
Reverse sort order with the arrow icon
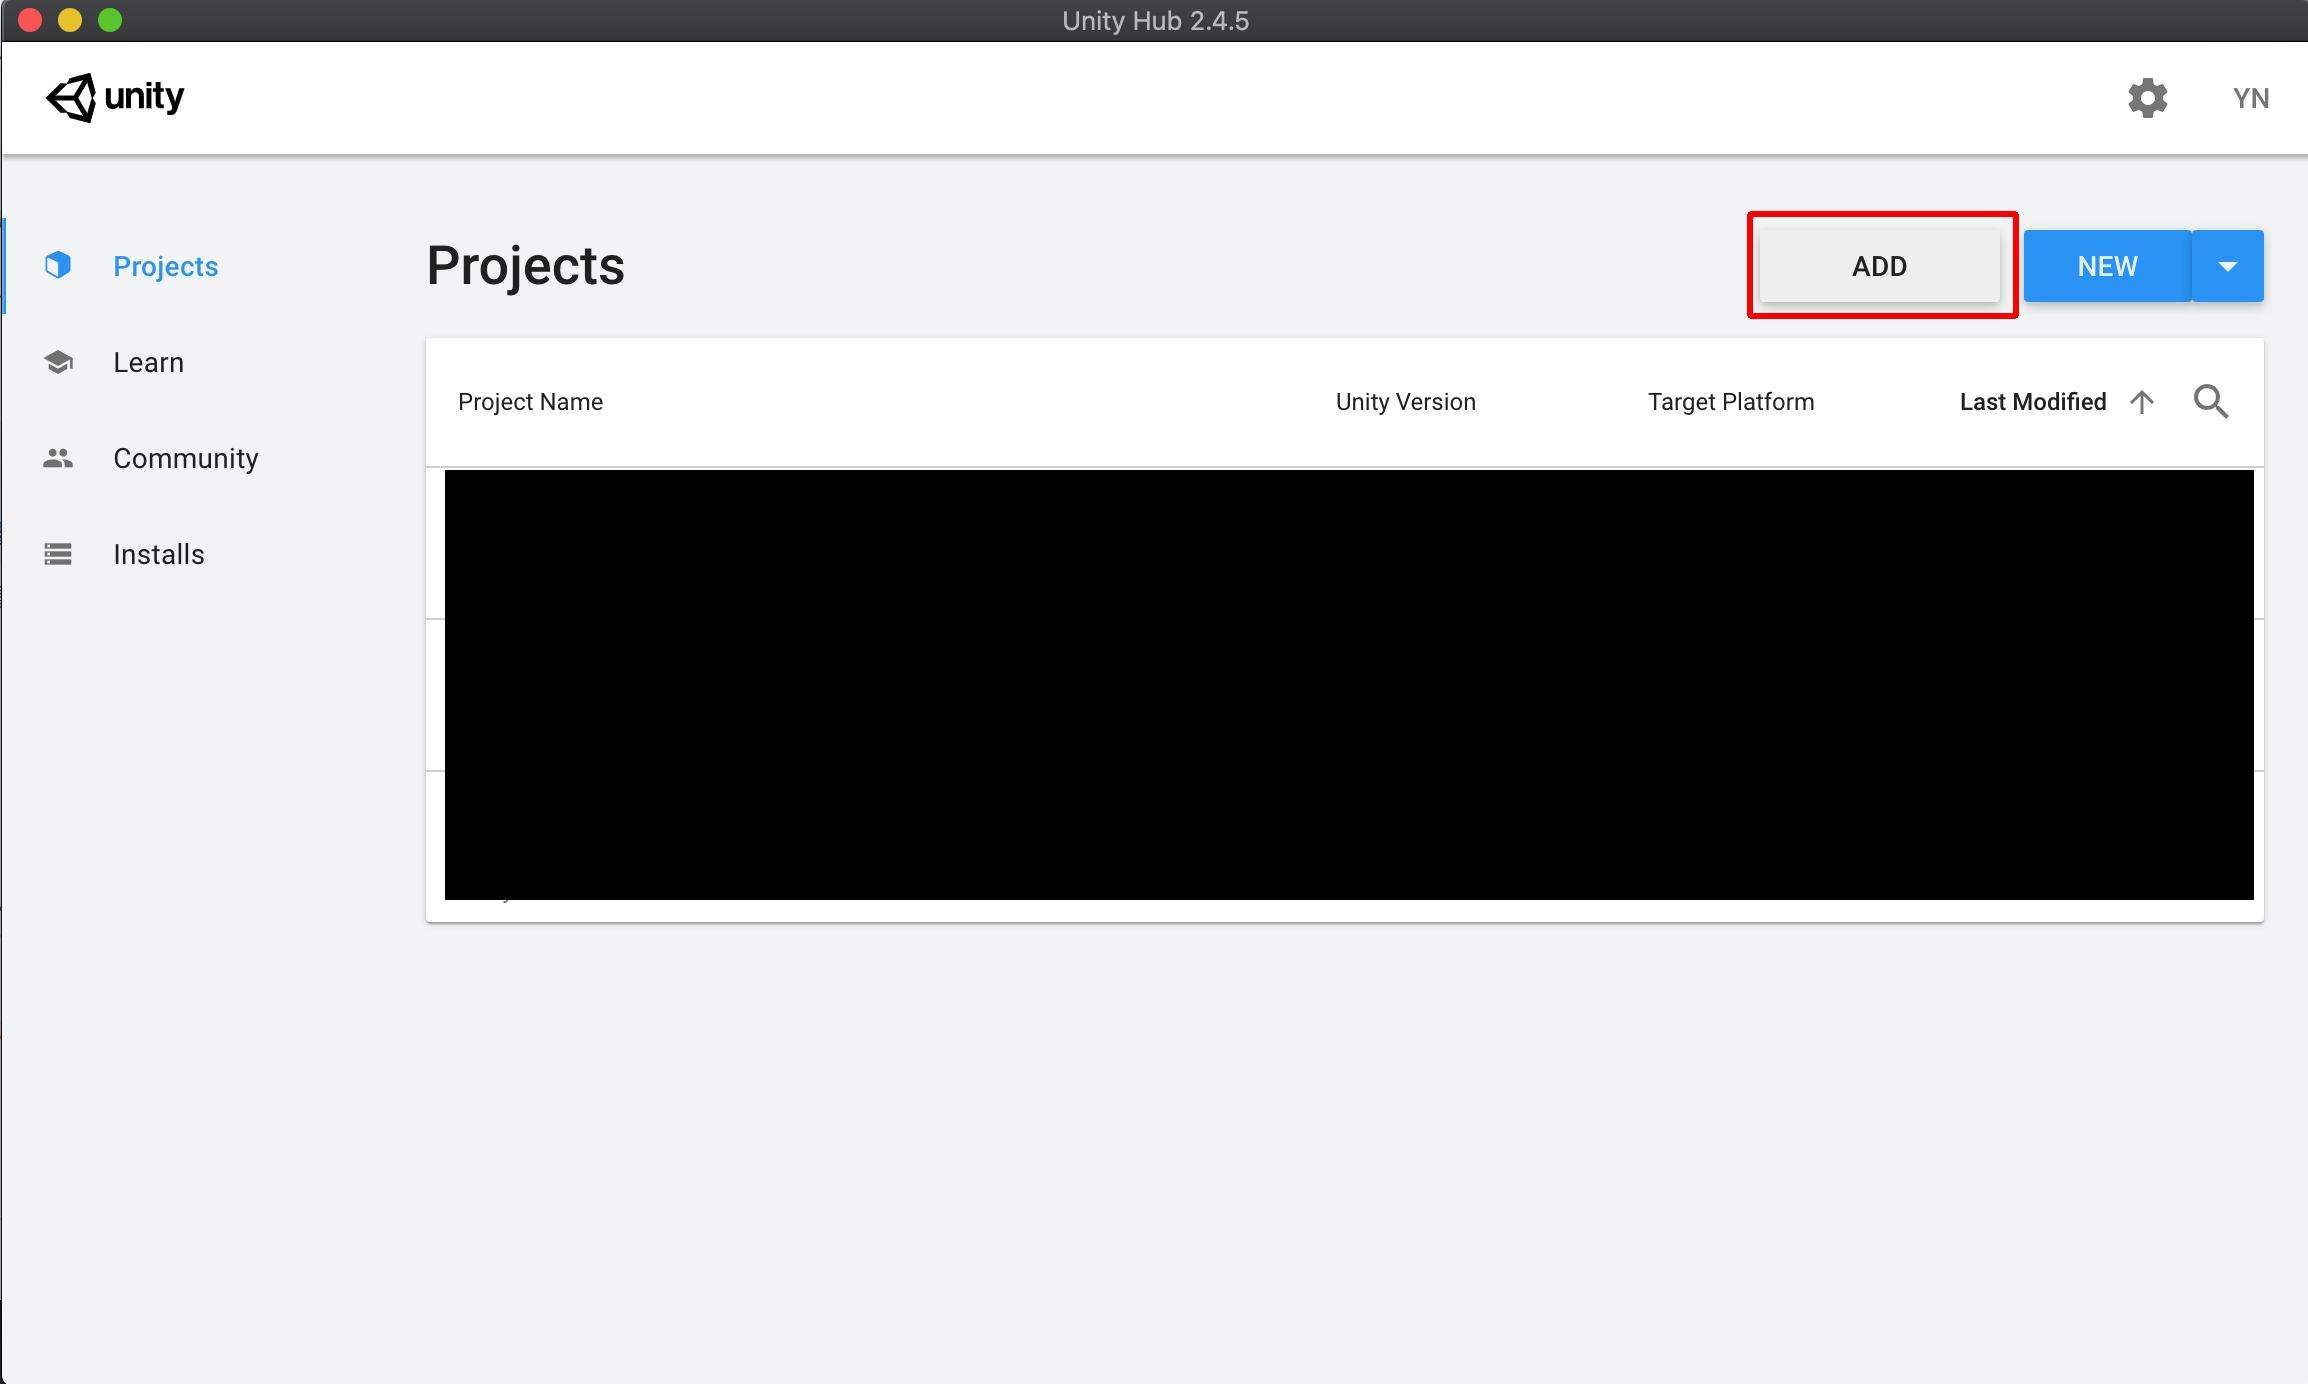[x=2142, y=402]
